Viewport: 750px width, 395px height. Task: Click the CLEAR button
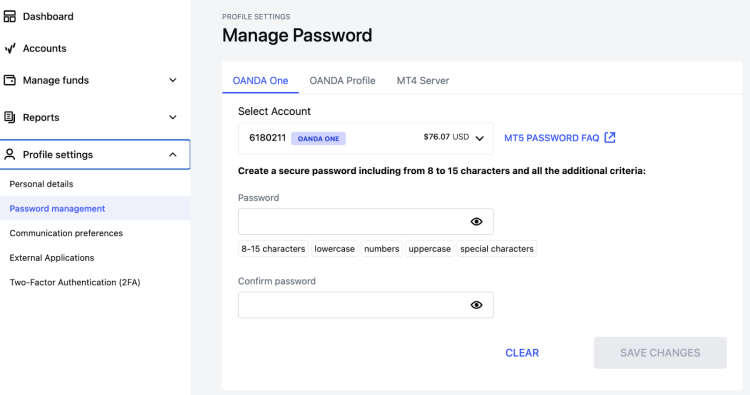(522, 353)
